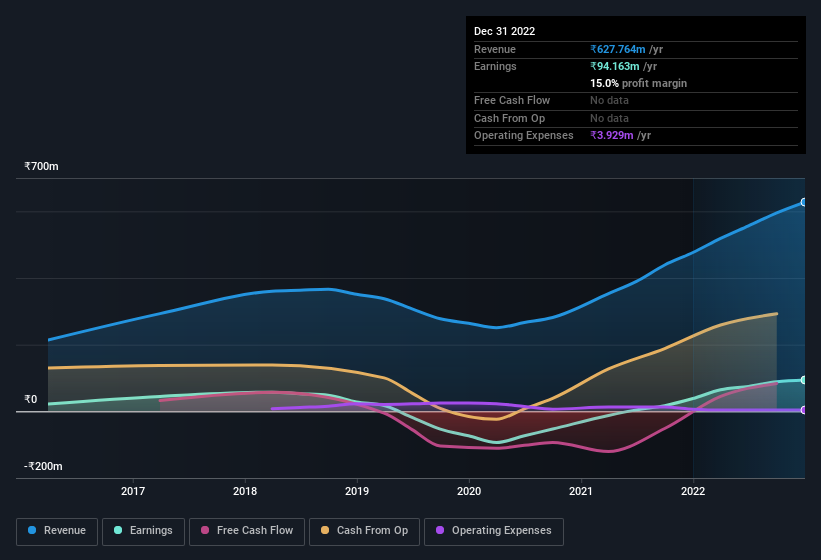The width and height of the screenshot is (821, 560).
Task: Toggle the Cash From Op legend button
Action: pyautogui.click(x=364, y=531)
